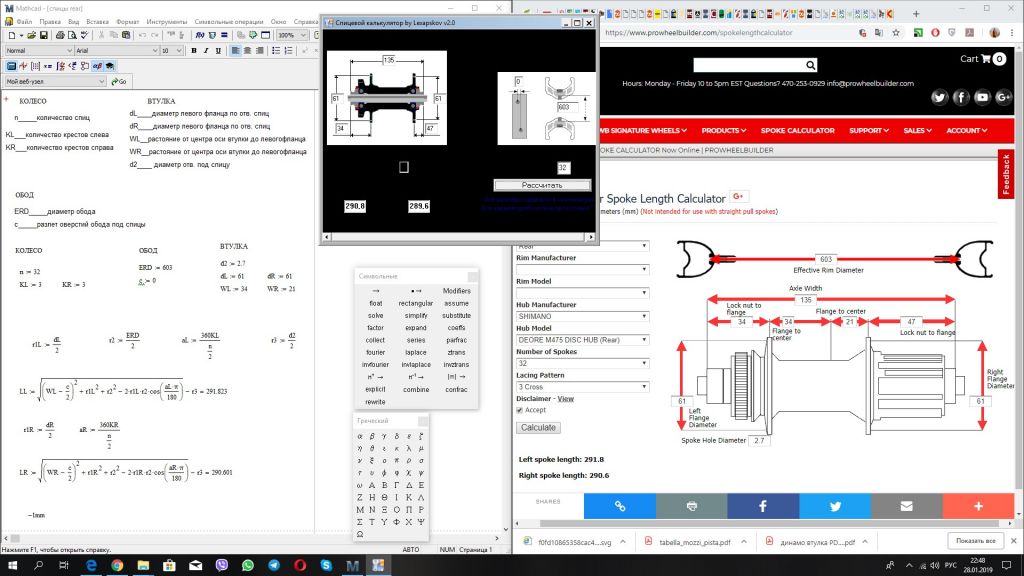Click the Print icon in Mathcad toolbar

[x=58, y=35]
